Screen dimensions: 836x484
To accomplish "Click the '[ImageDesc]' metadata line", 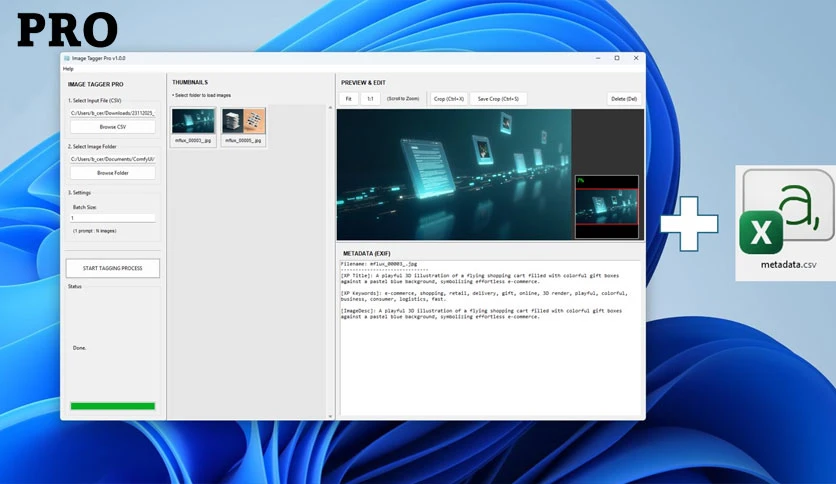I will tap(481, 313).
